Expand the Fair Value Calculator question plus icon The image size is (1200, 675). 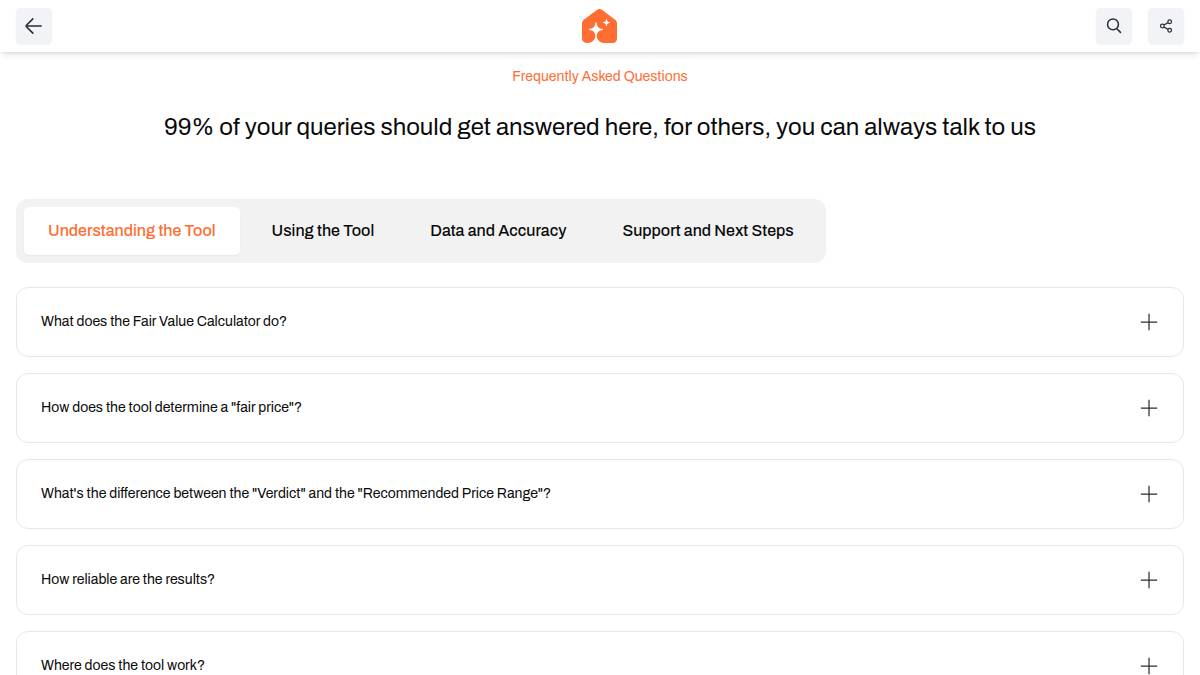1148,322
